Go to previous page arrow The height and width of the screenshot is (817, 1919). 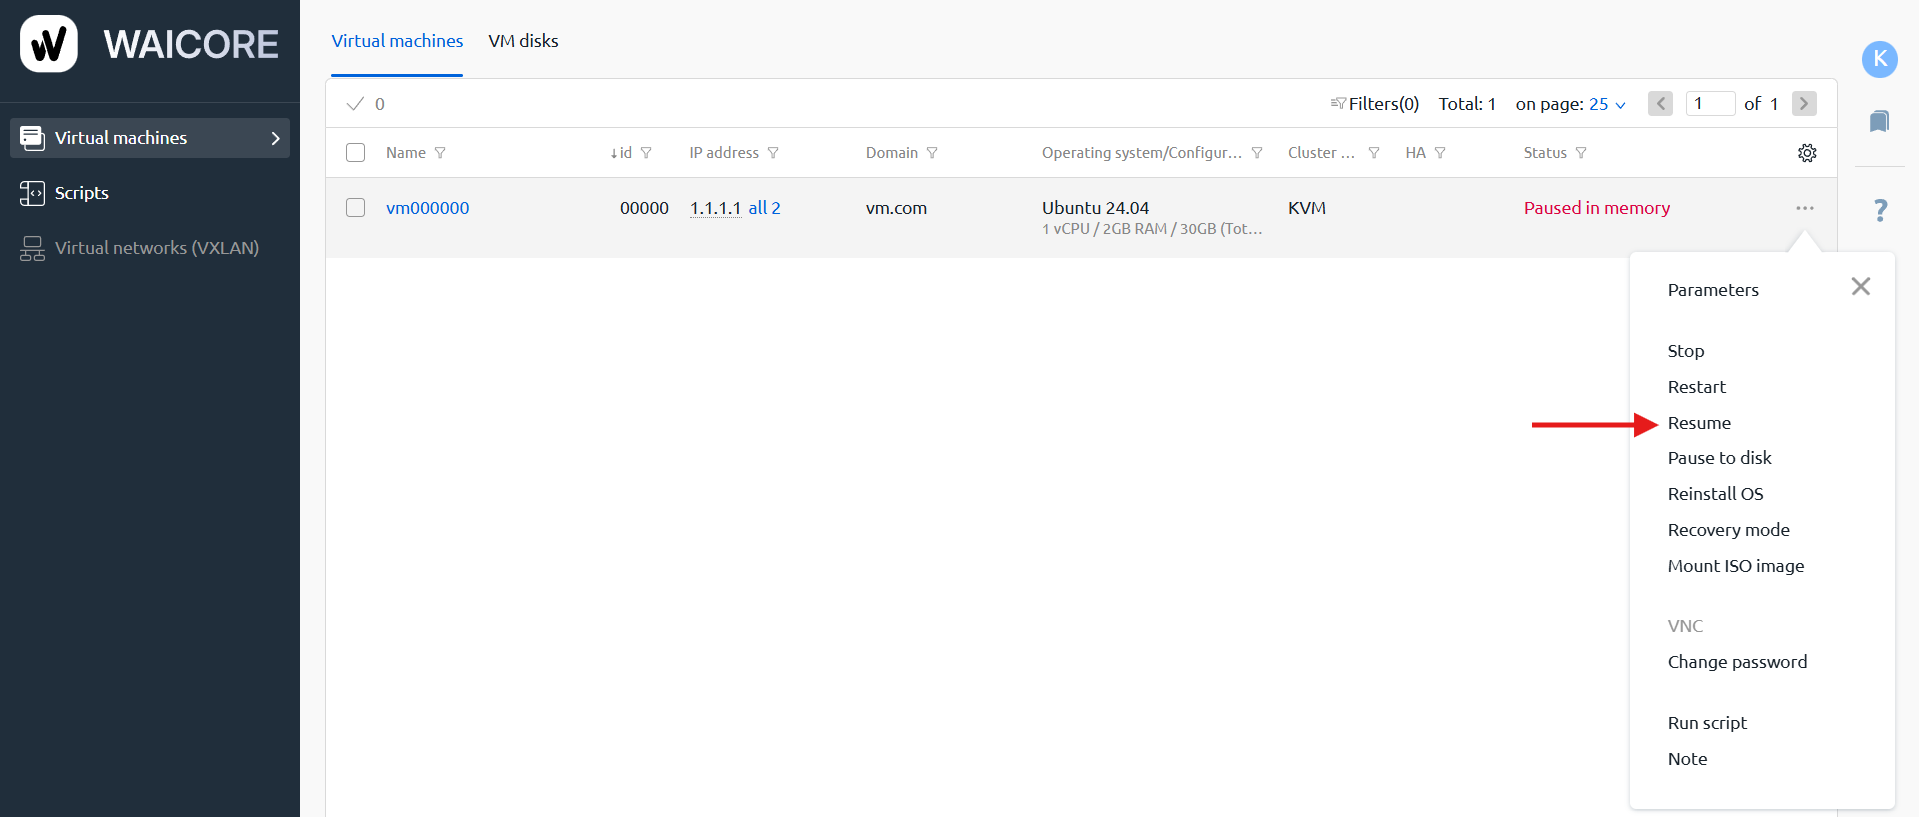pyautogui.click(x=1660, y=104)
